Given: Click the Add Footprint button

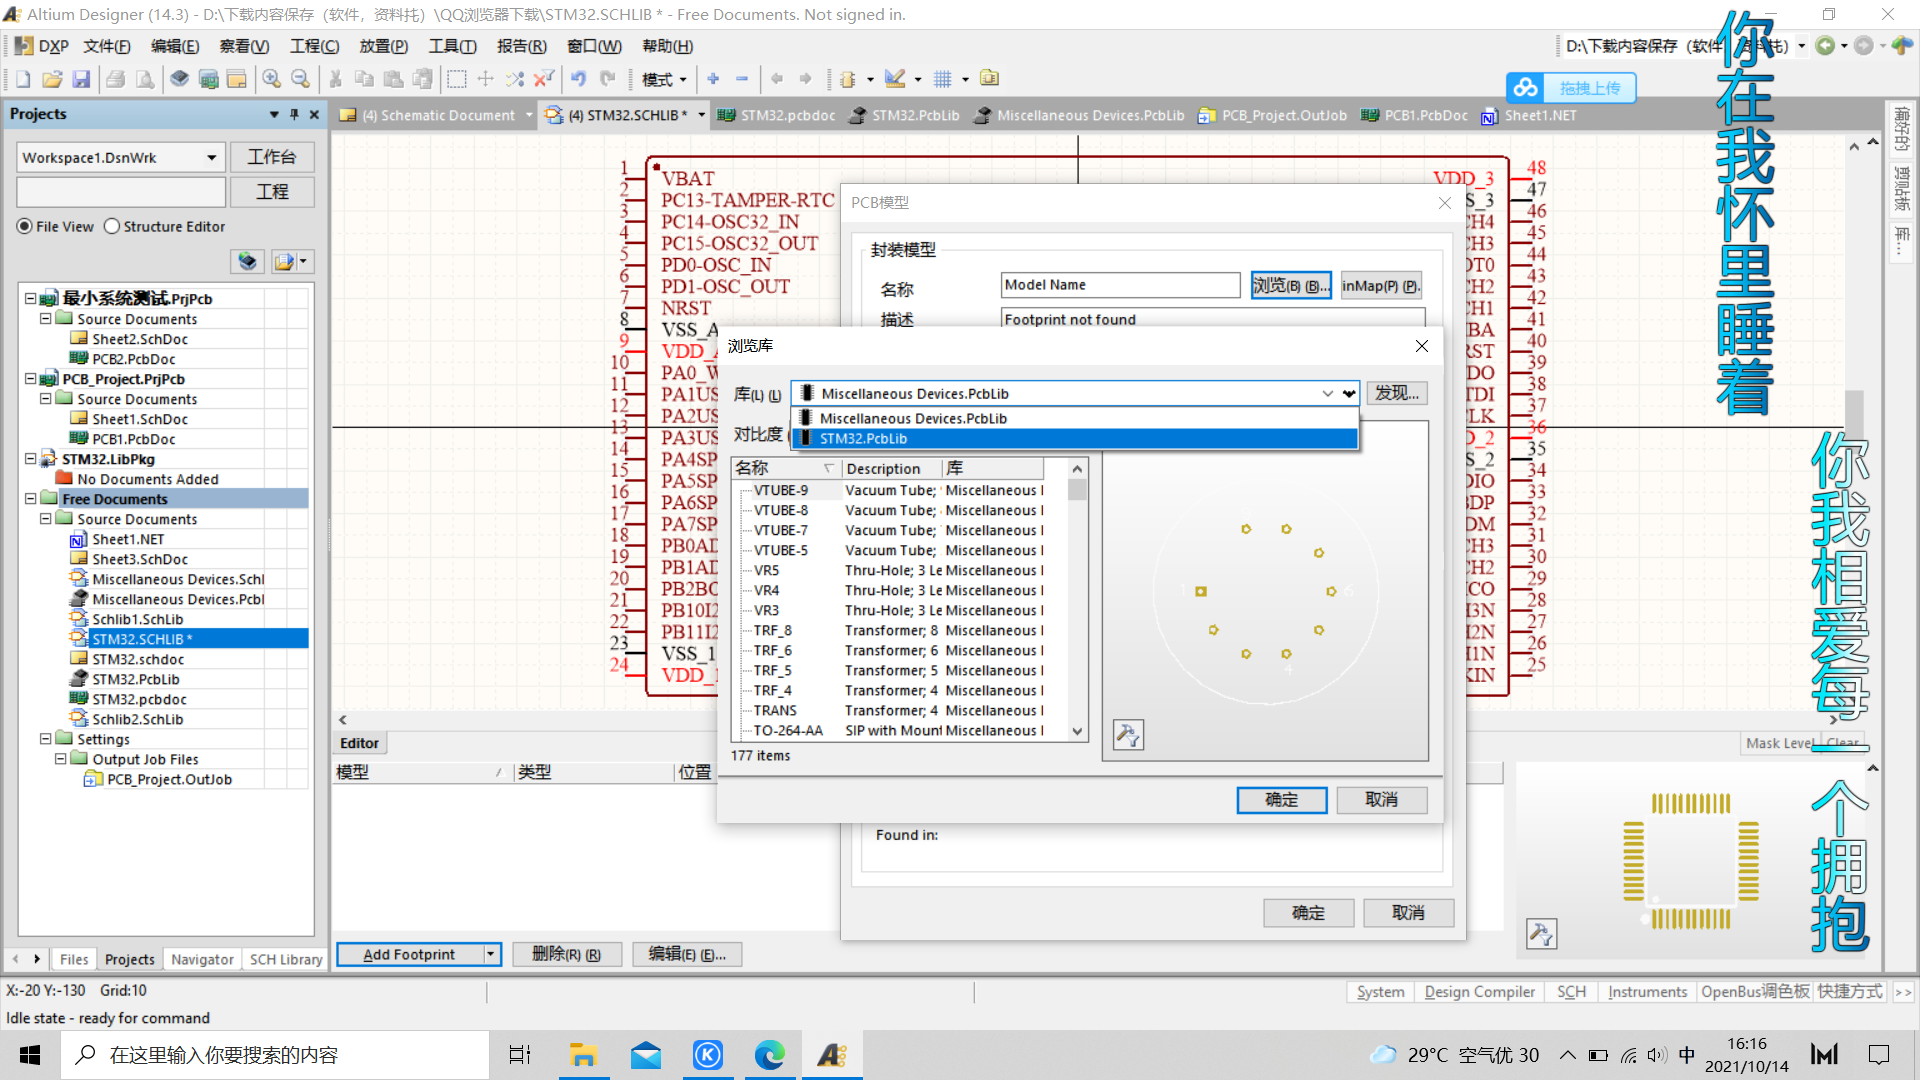Looking at the screenshot, I should (409, 955).
